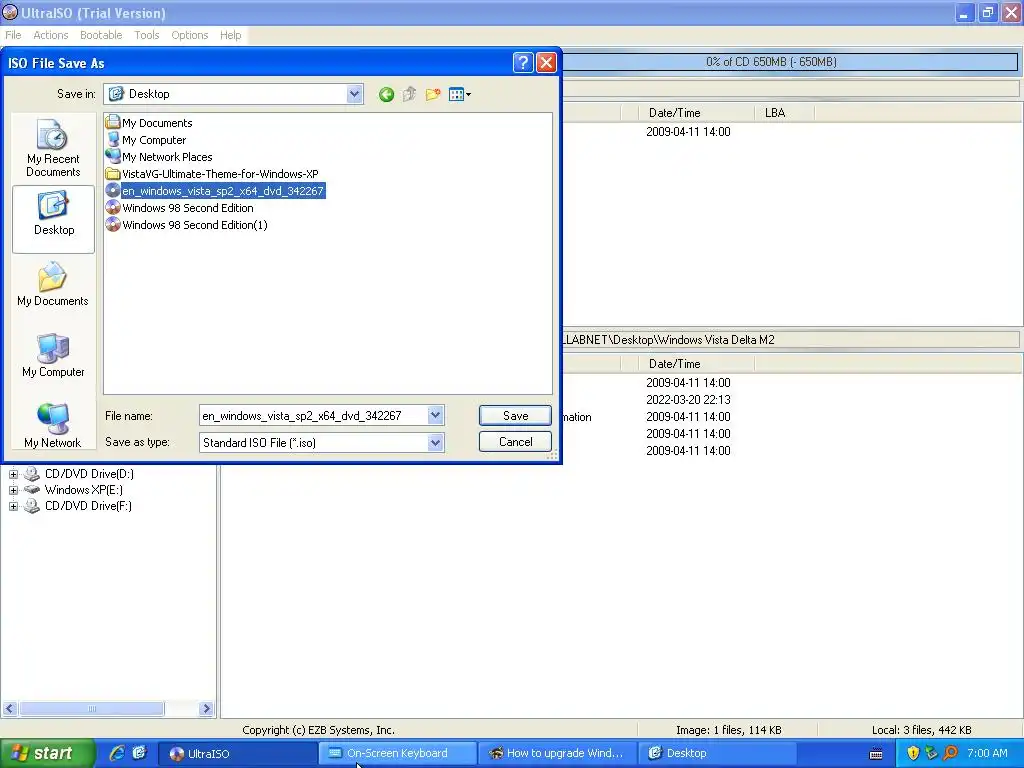Open the Help menu
Screen dimensions: 1024x768
[230, 35]
